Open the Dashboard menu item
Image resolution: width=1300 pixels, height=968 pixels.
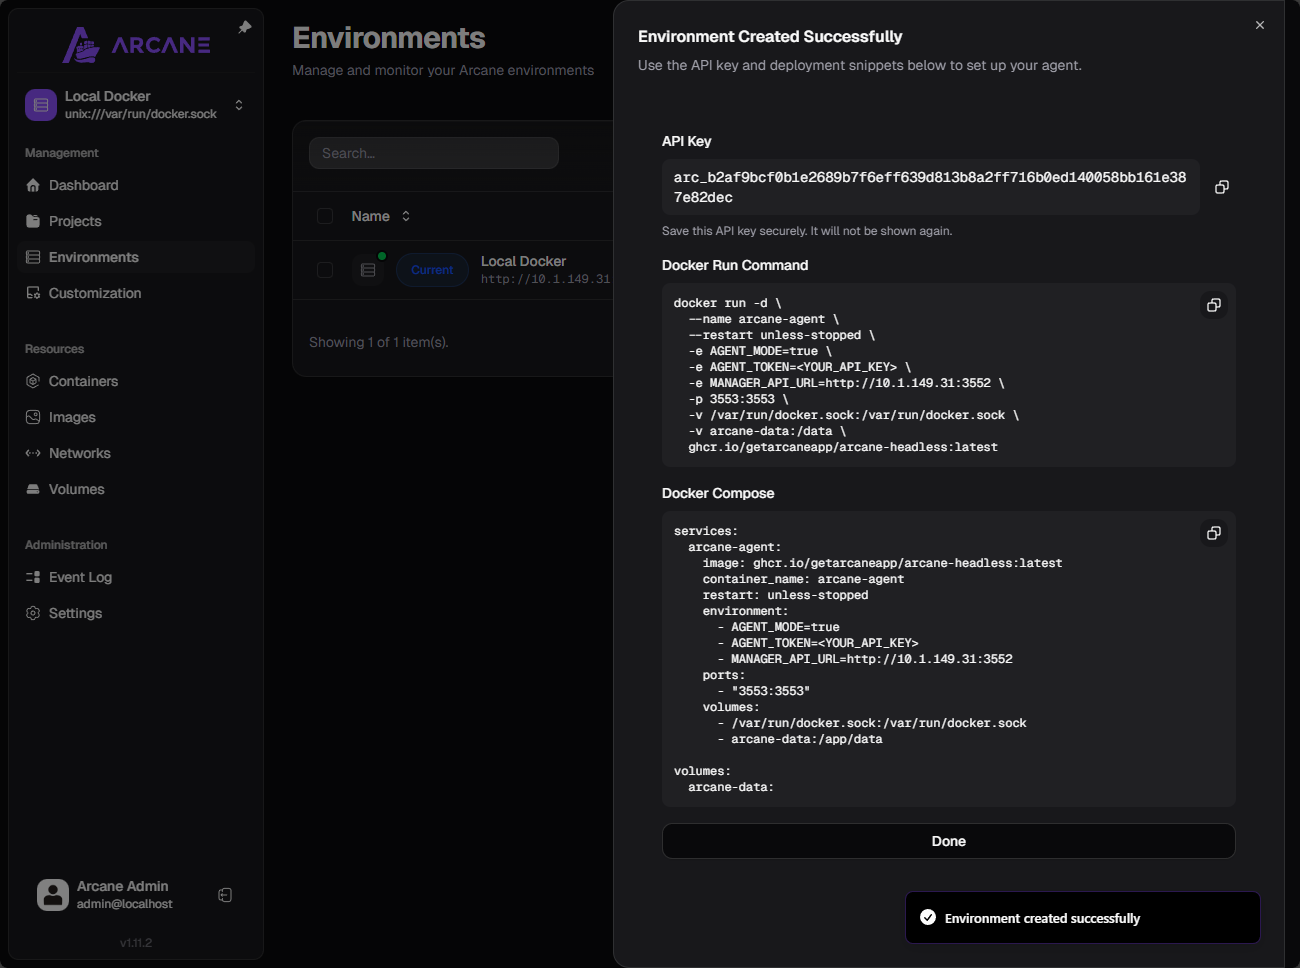(83, 185)
